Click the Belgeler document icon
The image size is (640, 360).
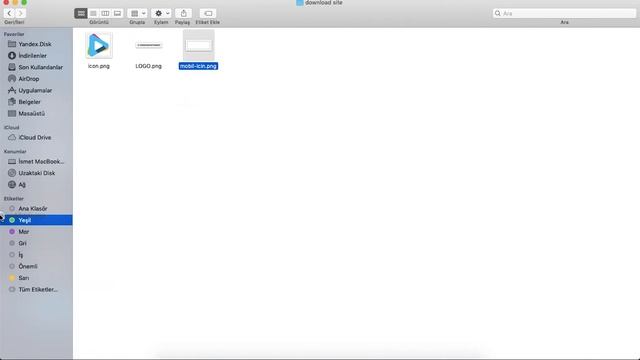pyautogui.click(x=12, y=102)
